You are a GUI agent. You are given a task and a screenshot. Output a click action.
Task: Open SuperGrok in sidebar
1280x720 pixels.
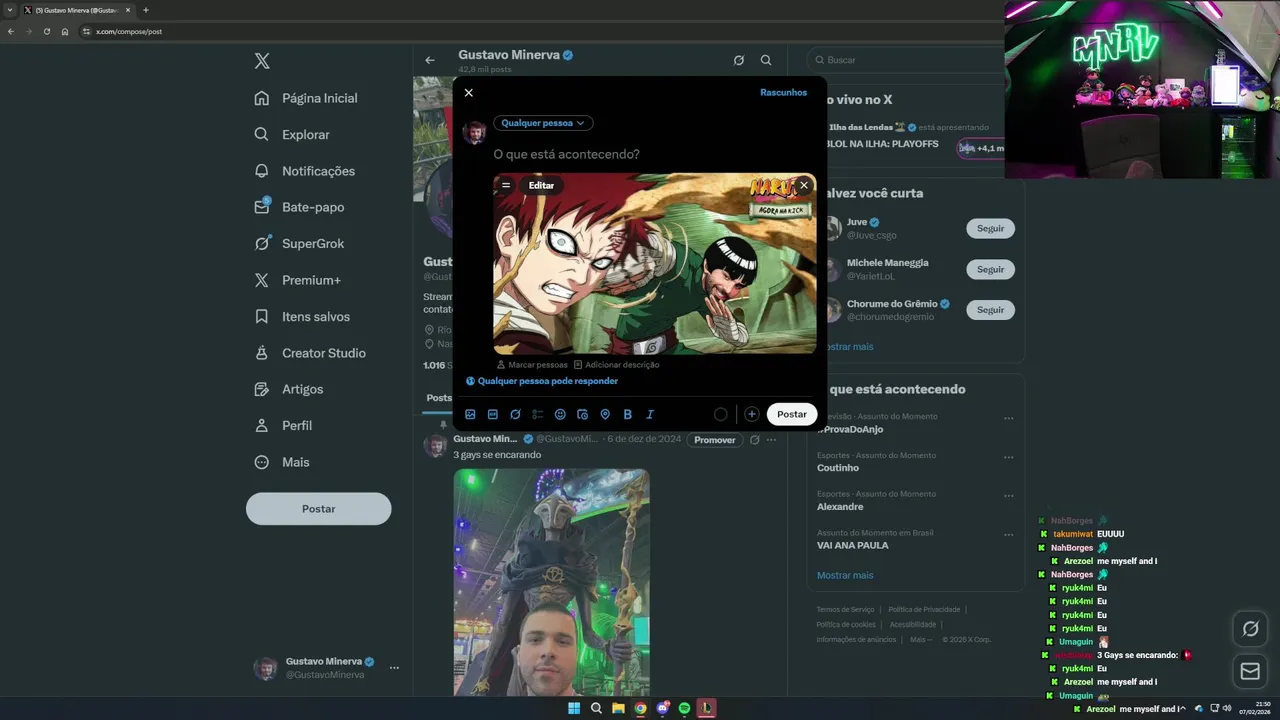(x=299, y=243)
